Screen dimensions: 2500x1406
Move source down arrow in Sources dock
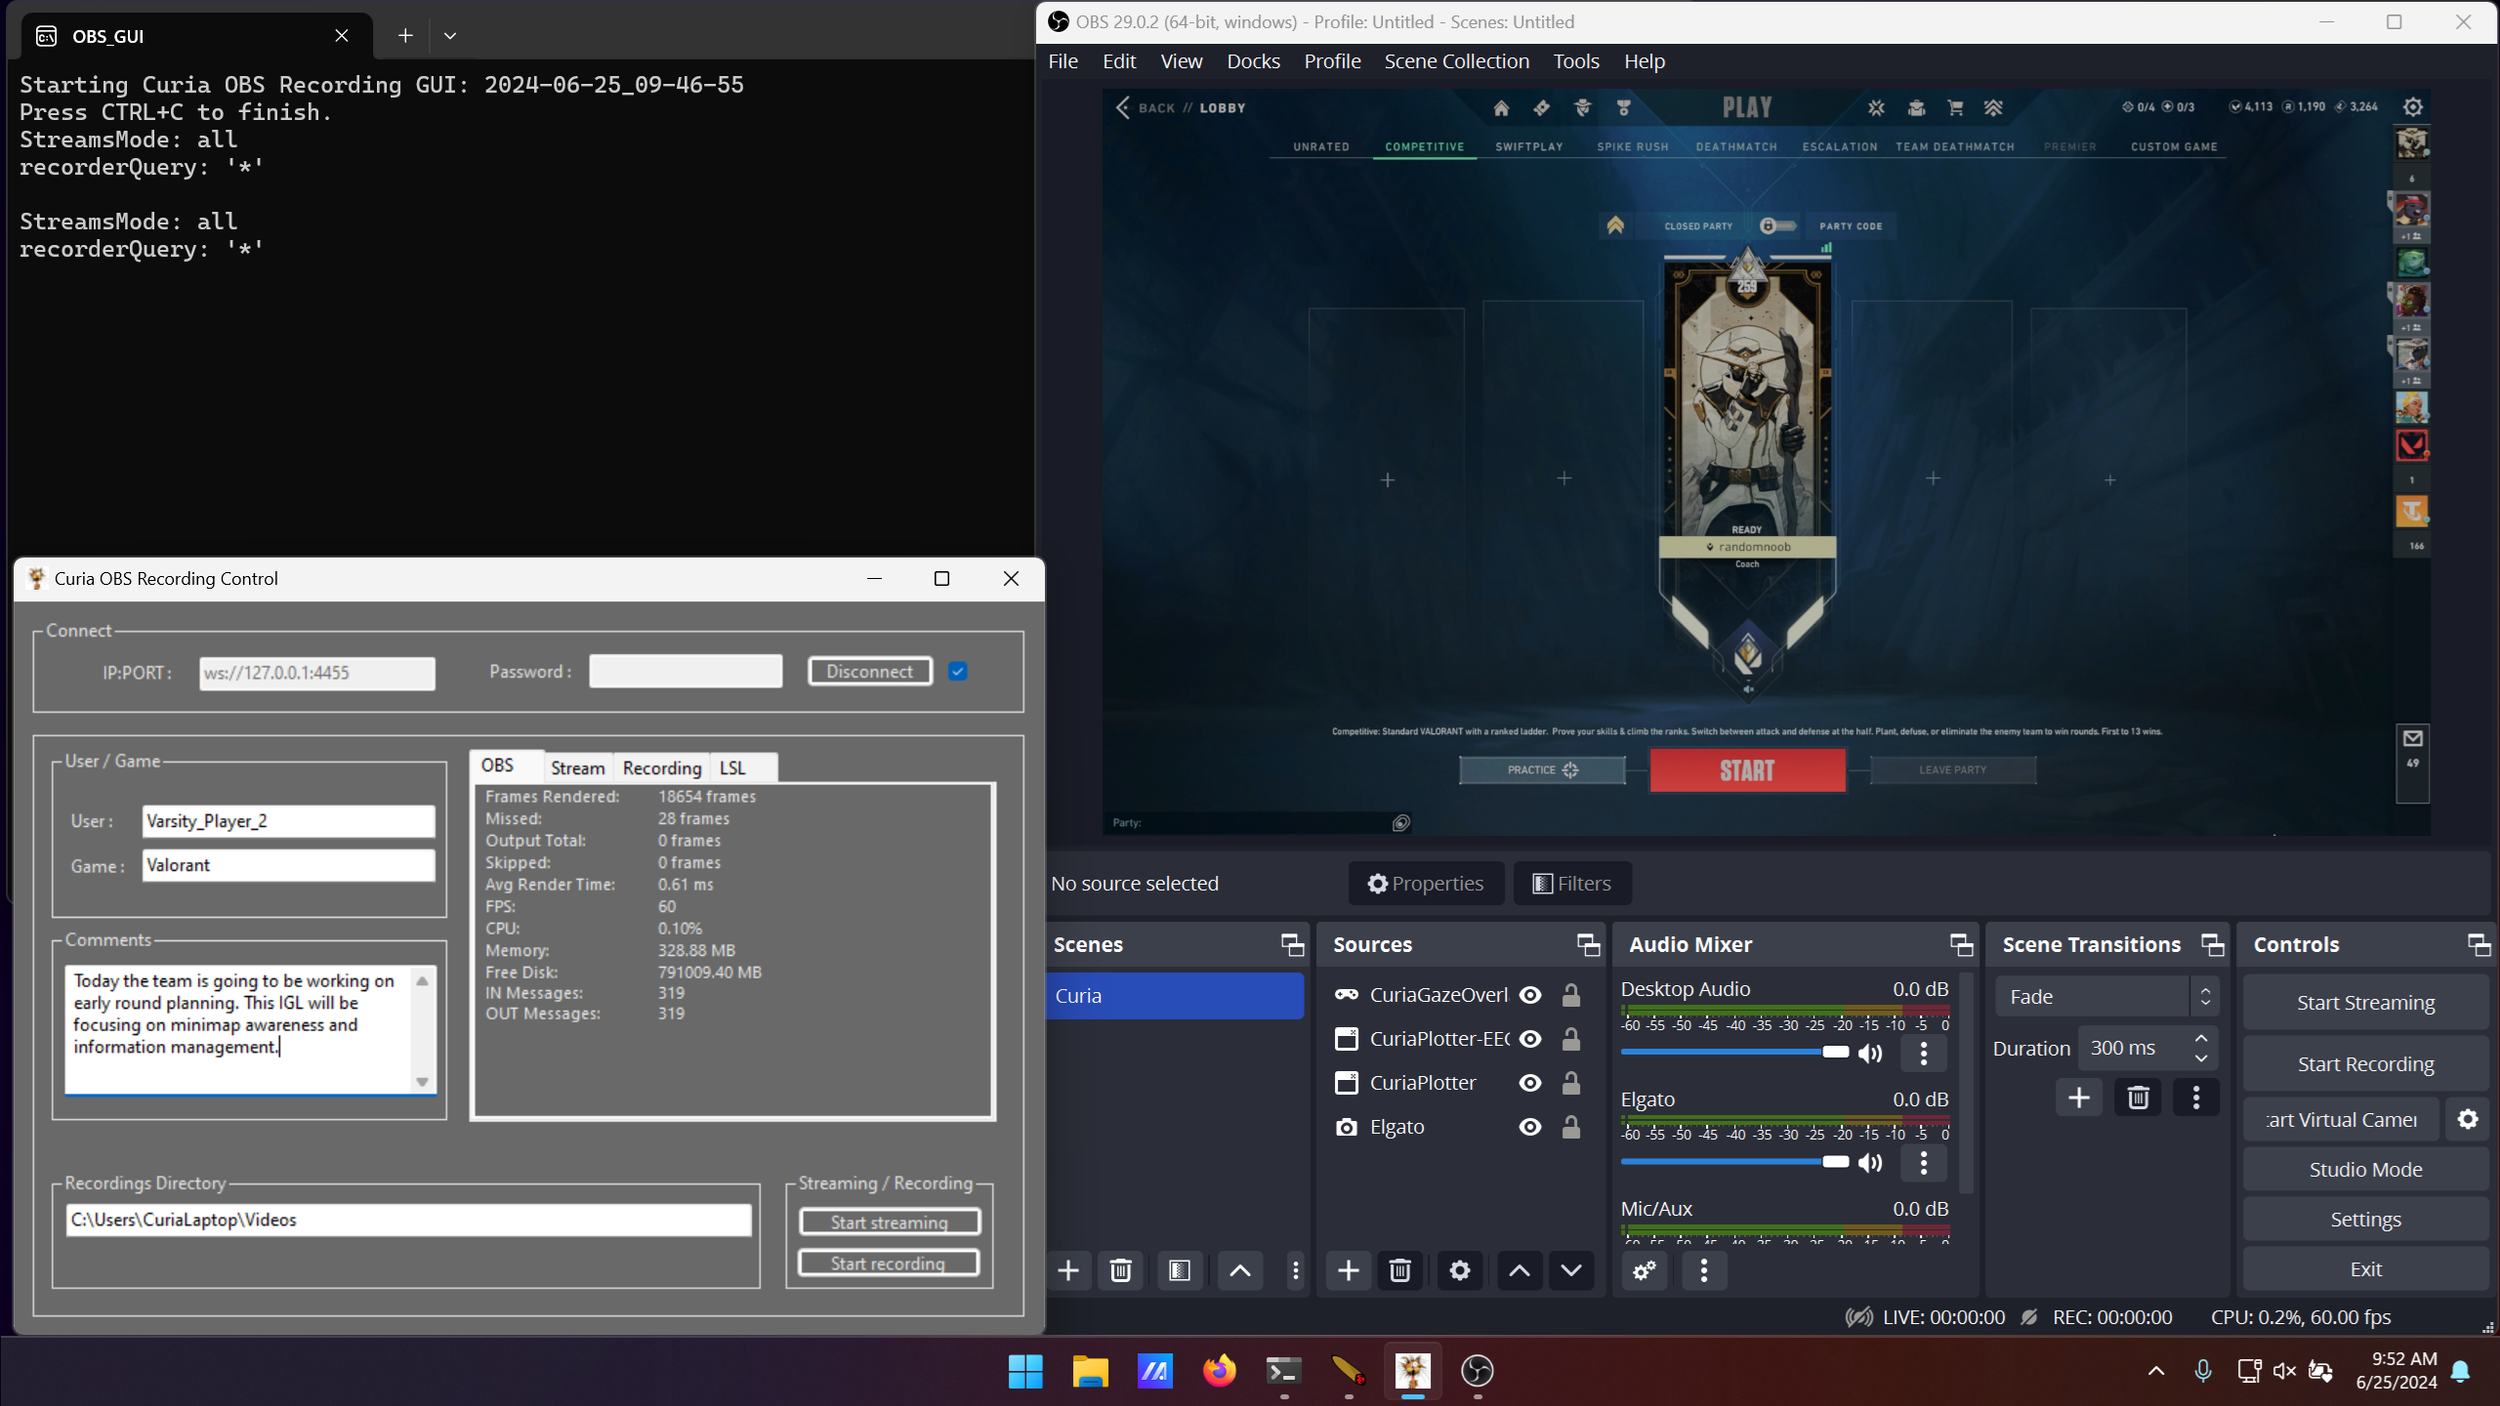[1571, 1270]
